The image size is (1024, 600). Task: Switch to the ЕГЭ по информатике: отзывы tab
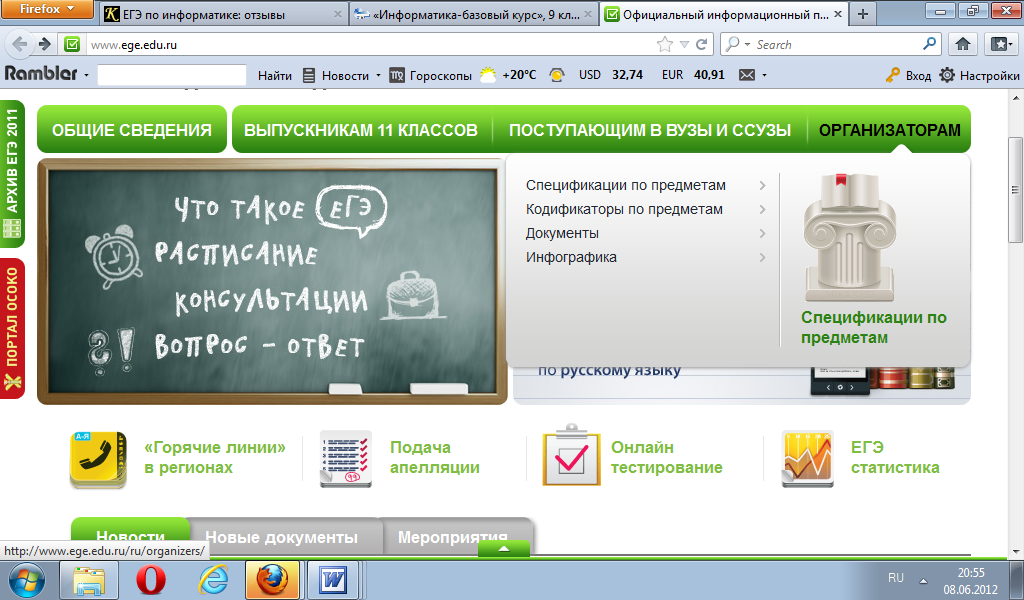[x=225, y=14]
